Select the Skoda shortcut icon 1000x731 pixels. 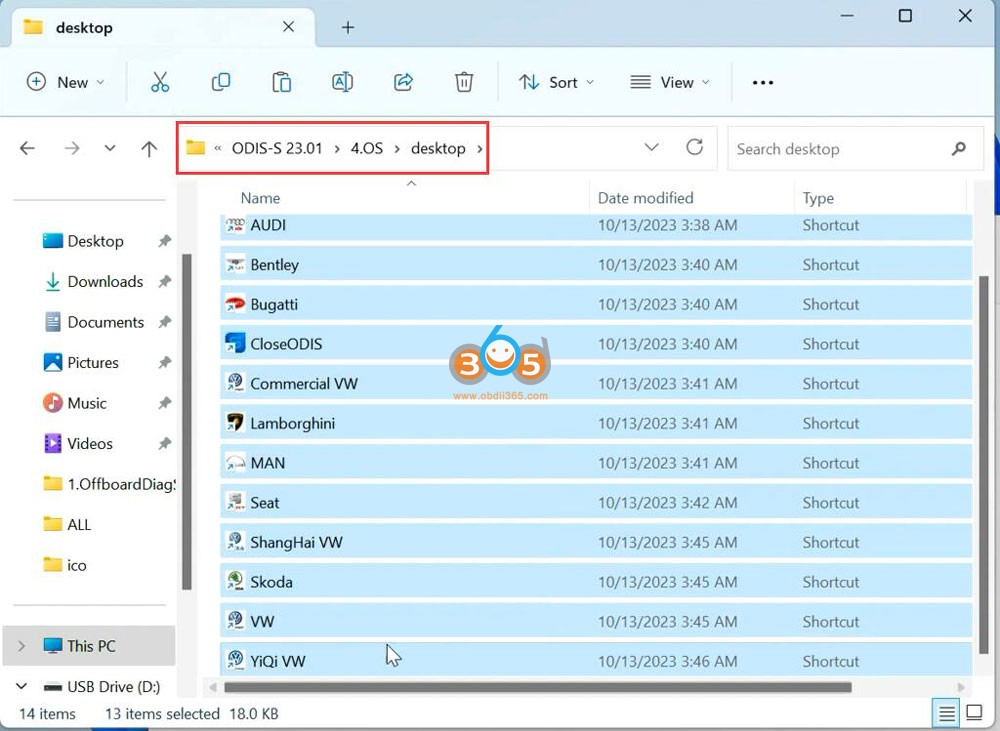click(235, 582)
